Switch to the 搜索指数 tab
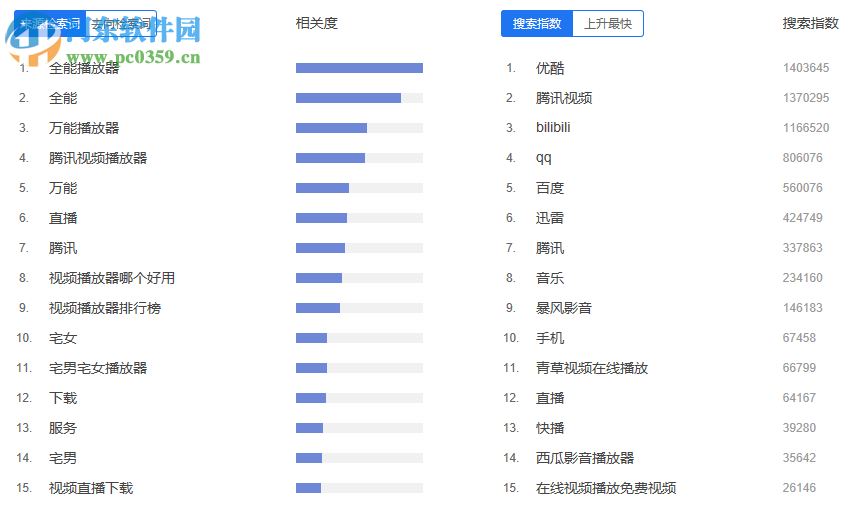Viewport: 859px width, 517px height. (536, 24)
